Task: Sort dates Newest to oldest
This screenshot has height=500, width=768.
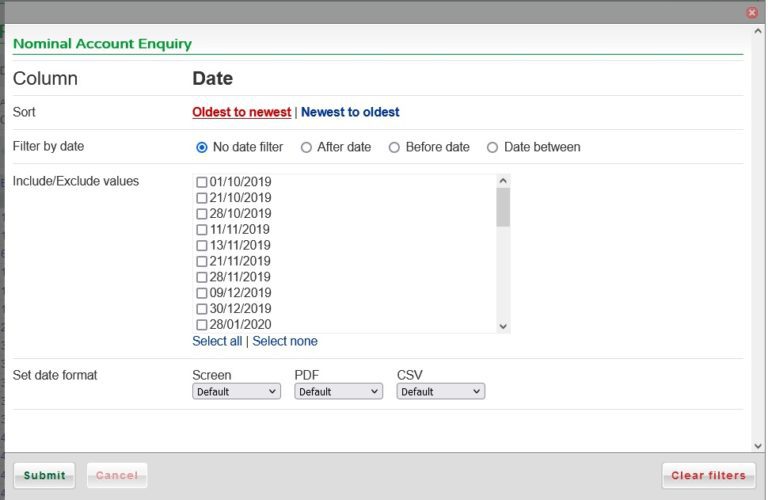Action: click(350, 112)
